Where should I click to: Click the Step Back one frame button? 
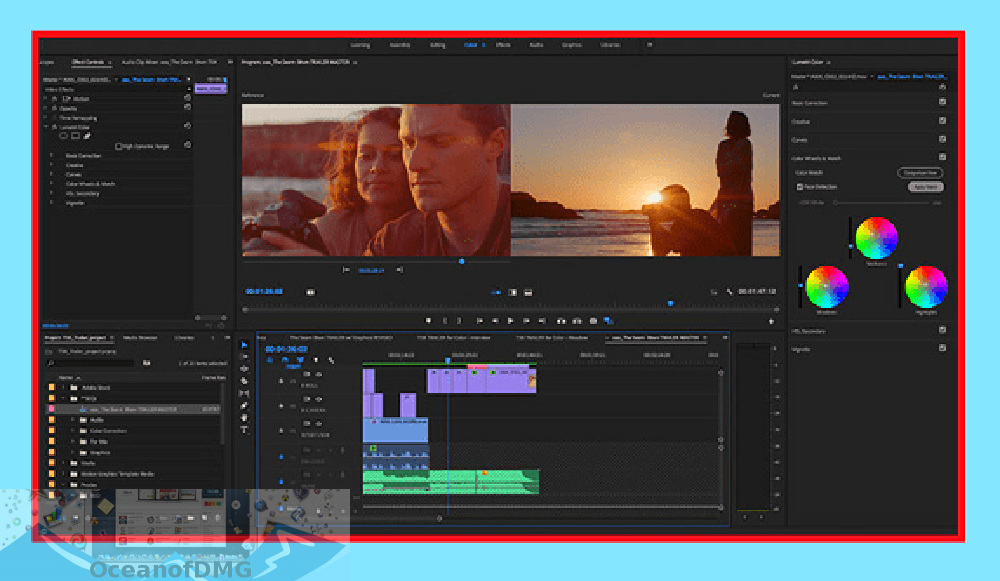tap(495, 321)
